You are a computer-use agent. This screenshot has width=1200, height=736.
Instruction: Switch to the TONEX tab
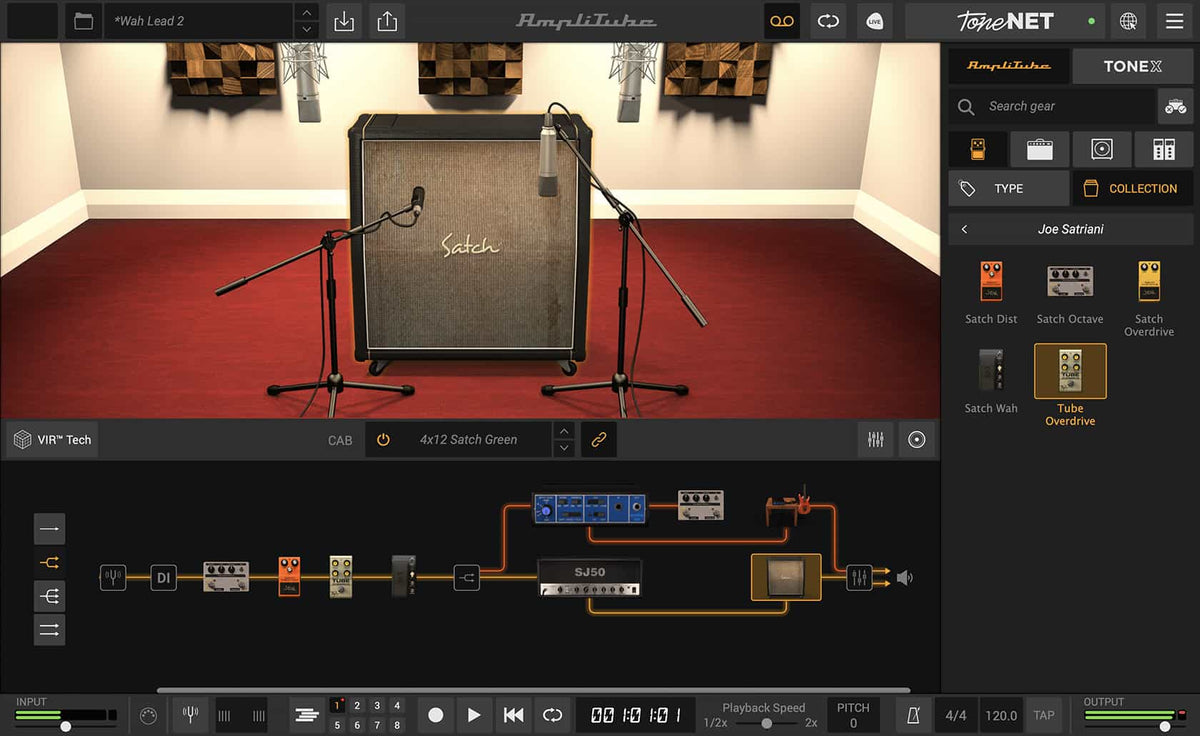1132,66
